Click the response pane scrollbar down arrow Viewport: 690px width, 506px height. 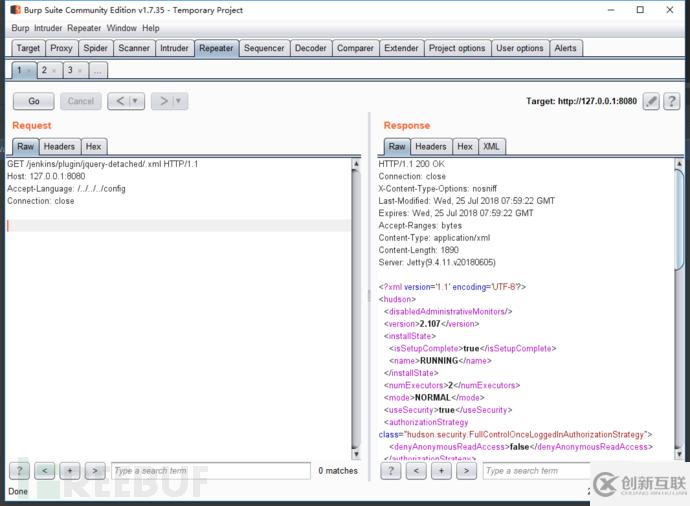point(679,454)
